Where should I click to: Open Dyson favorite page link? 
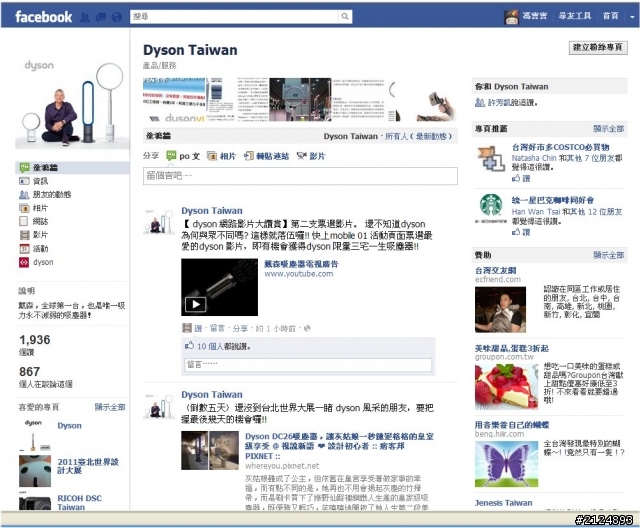tap(69, 426)
